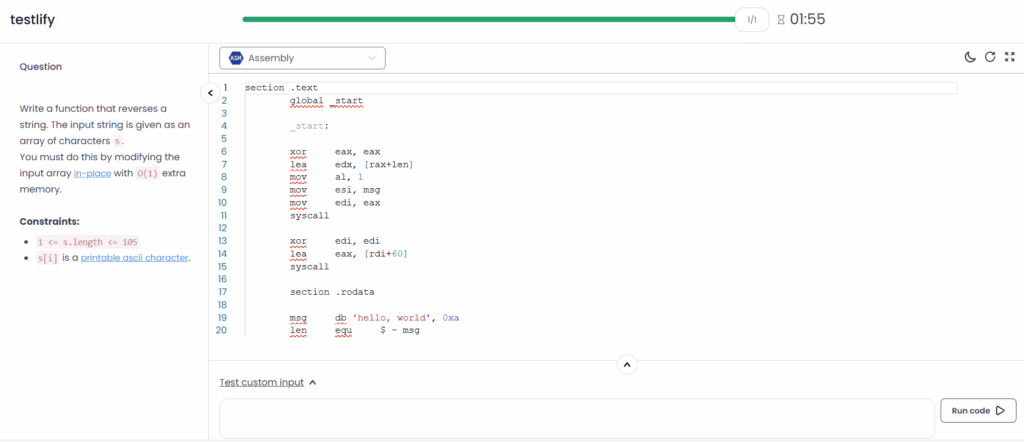Click the green progress bar
This screenshot has height=442, width=1024.
point(489,20)
